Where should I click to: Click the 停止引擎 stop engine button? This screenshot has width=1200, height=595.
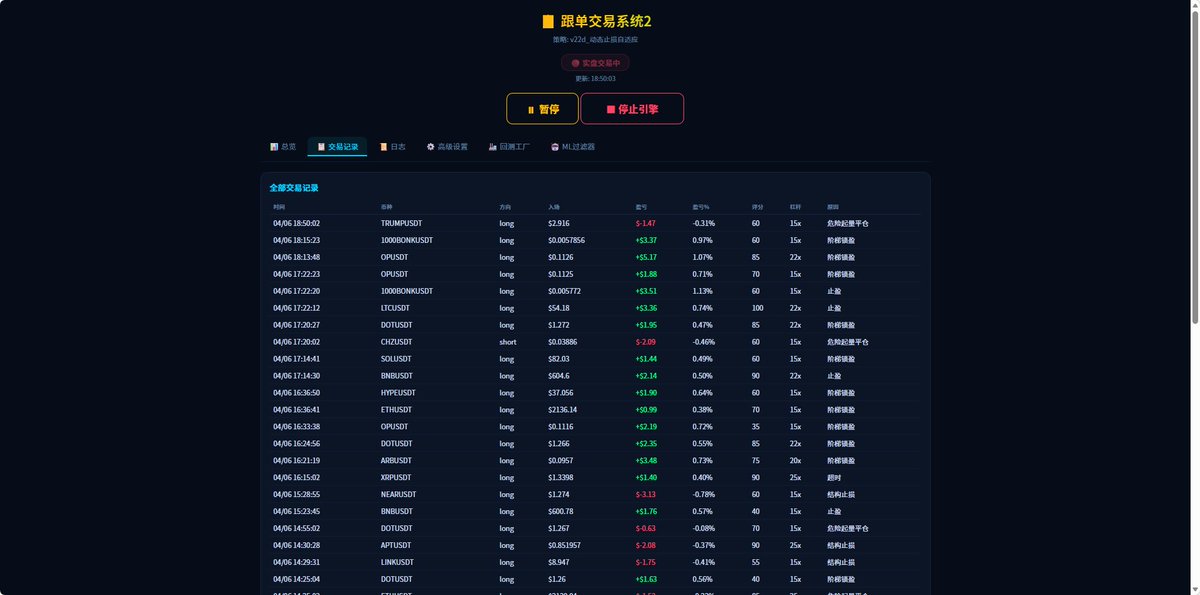coord(632,109)
